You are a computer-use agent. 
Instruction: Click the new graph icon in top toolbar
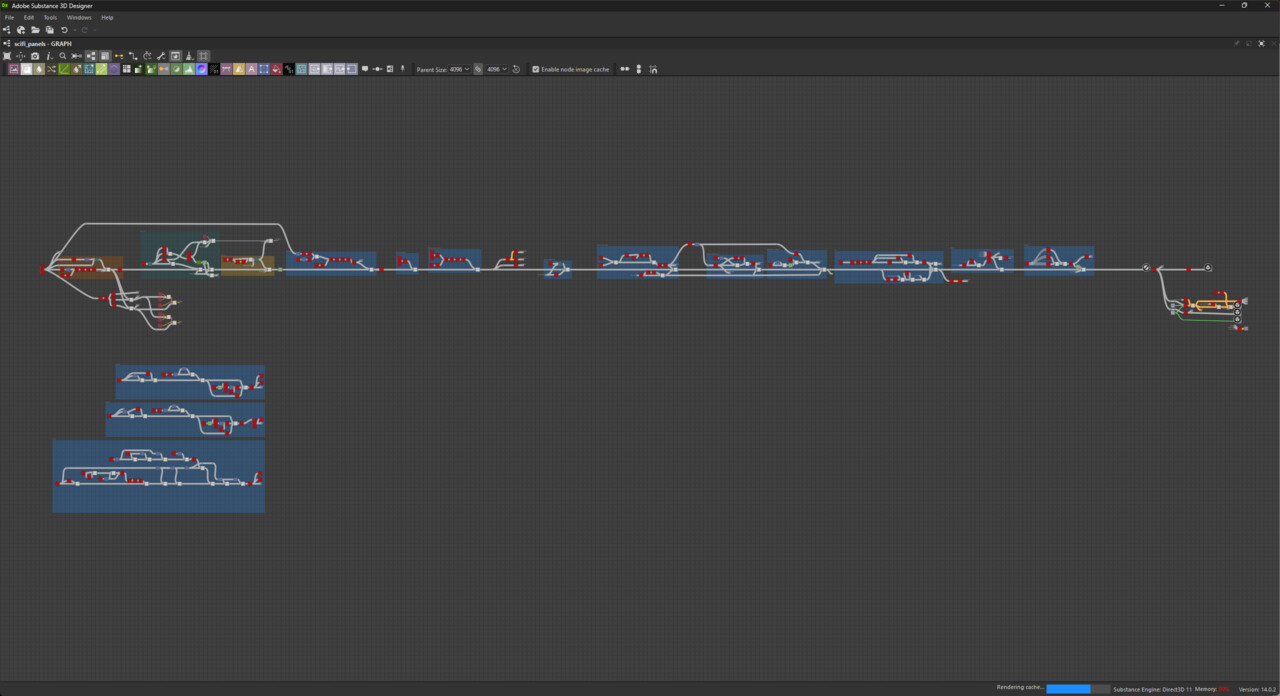[x=6, y=30]
